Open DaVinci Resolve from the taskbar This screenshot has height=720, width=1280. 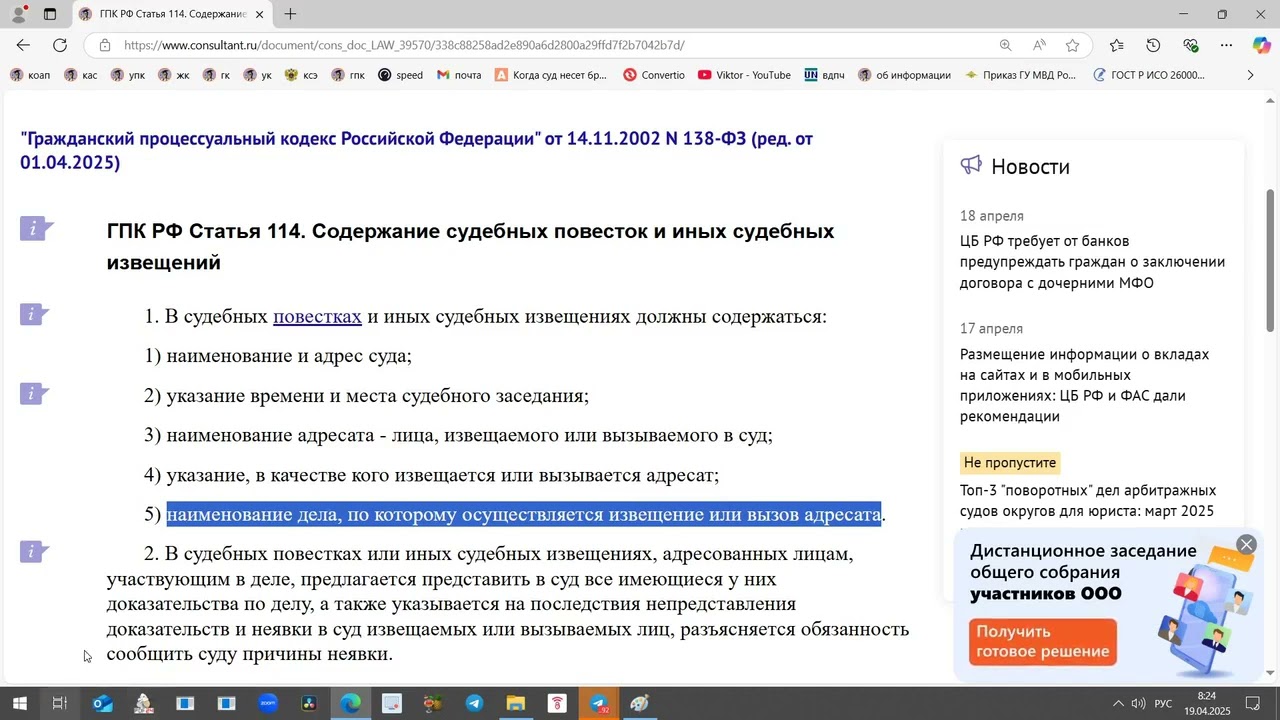309,703
